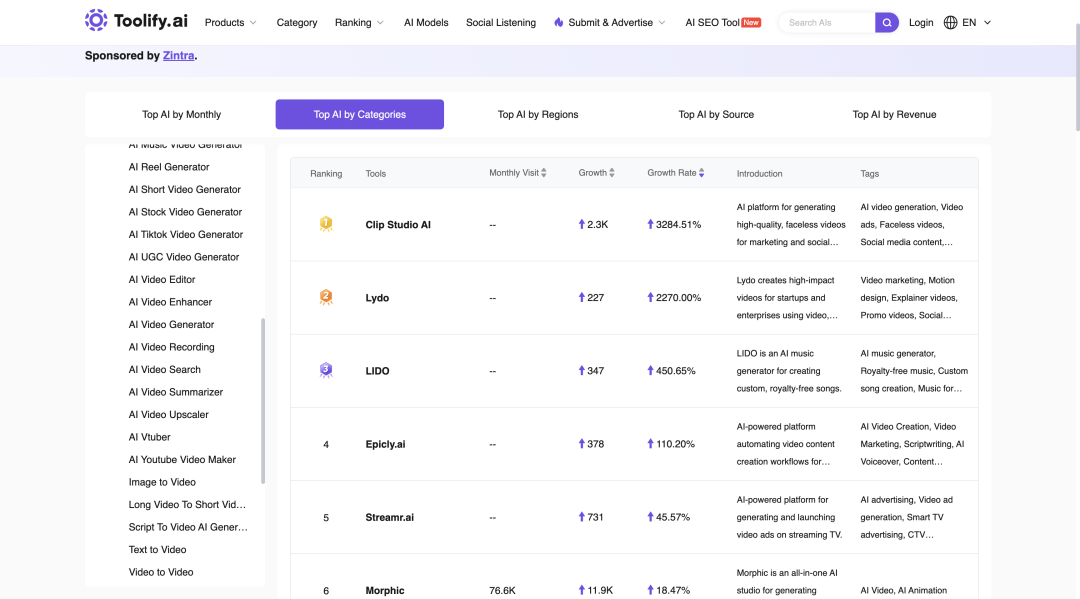The height and width of the screenshot is (599, 1080).
Task: Open the Category menu item
Action: pos(297,23)
